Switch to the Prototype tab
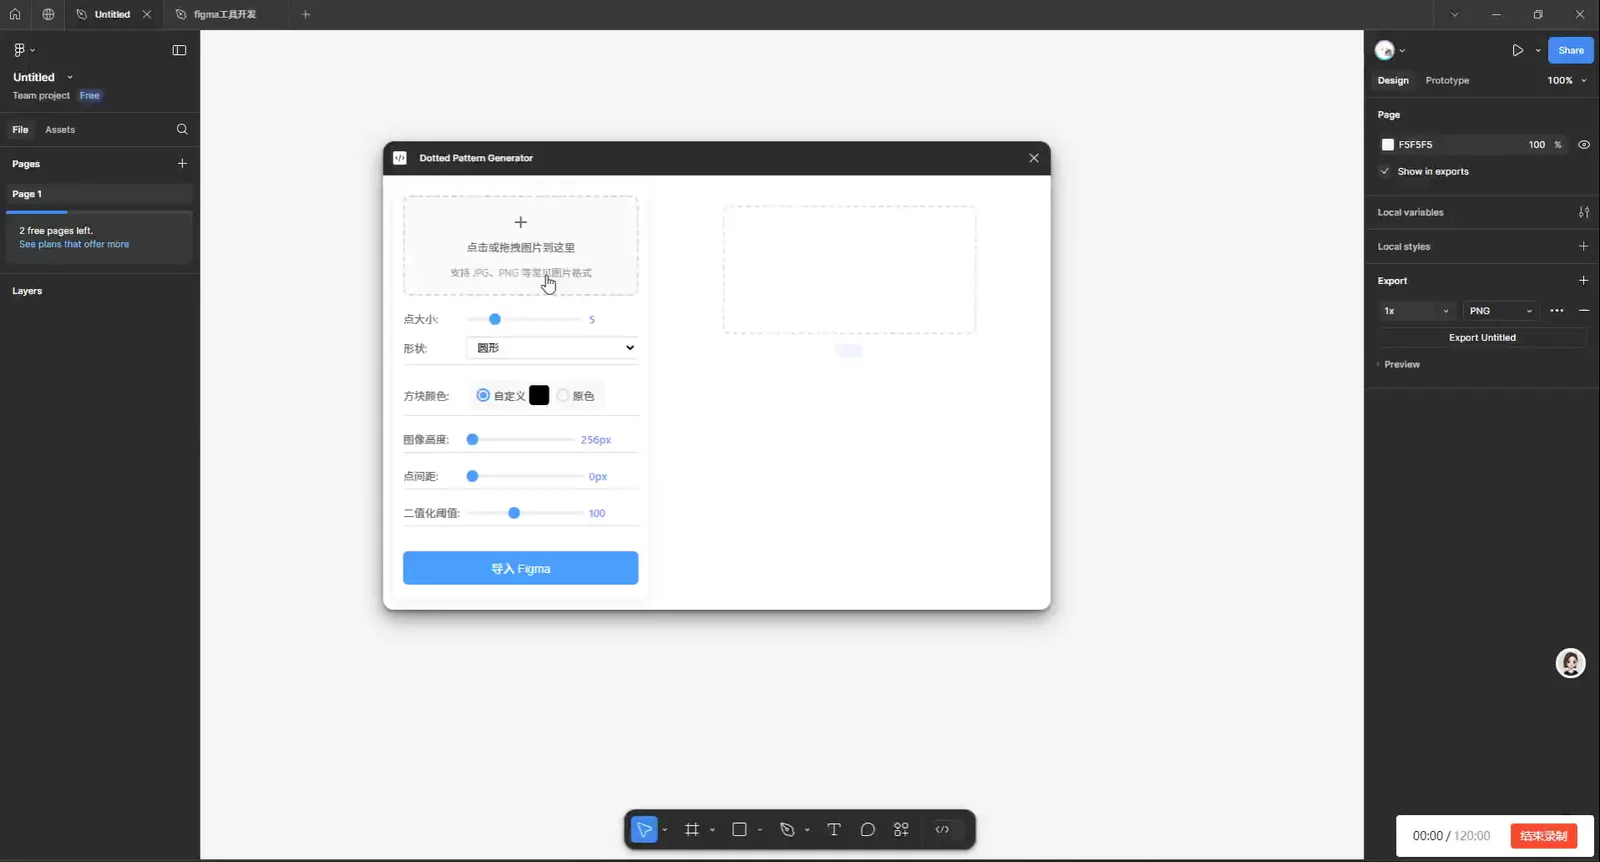This screenshot has height=862, width=1600. (1447, 80)
